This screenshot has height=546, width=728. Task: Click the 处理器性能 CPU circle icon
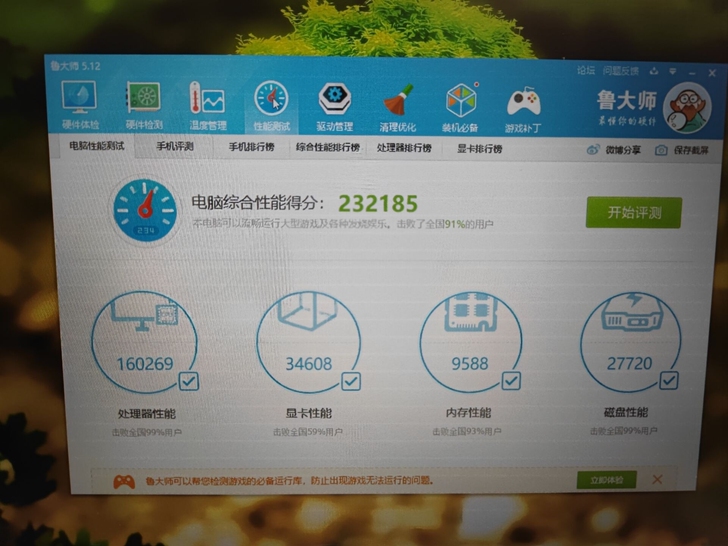tap(144, 342)
